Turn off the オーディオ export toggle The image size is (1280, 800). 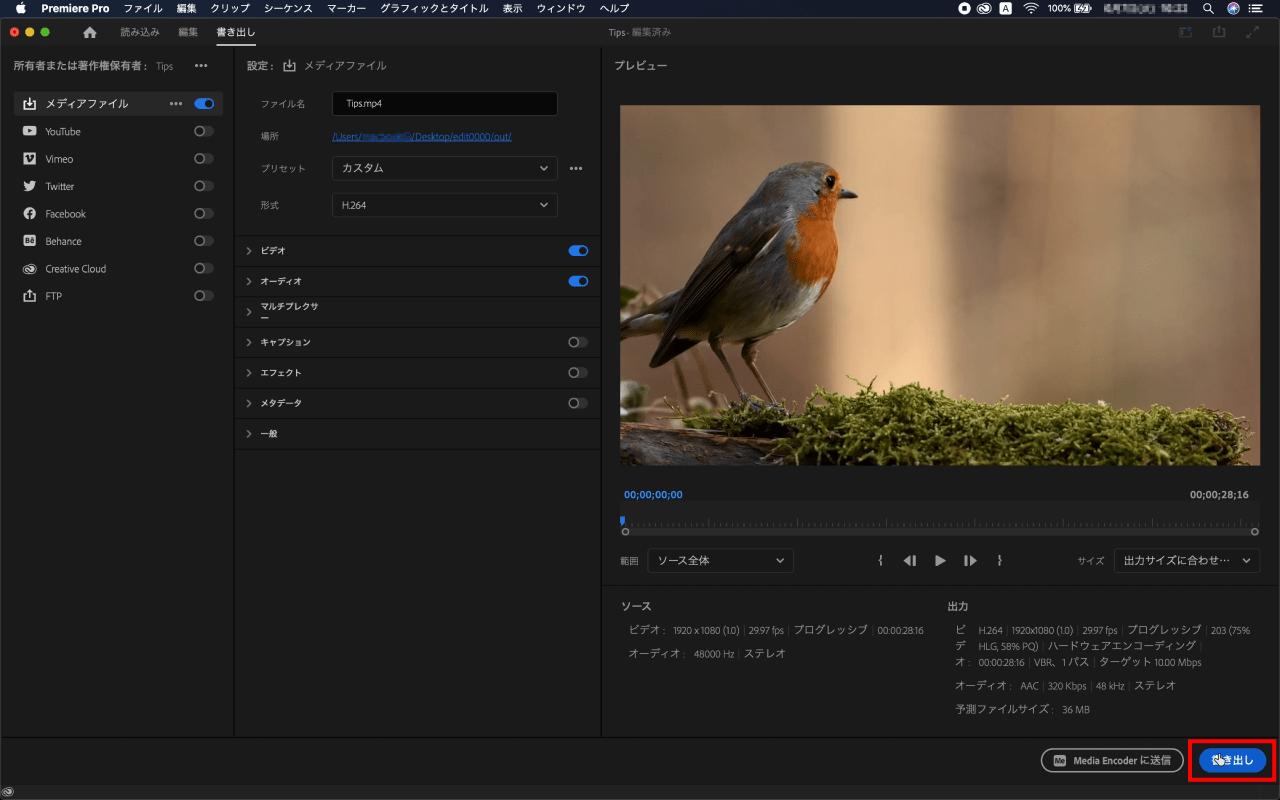578,282
